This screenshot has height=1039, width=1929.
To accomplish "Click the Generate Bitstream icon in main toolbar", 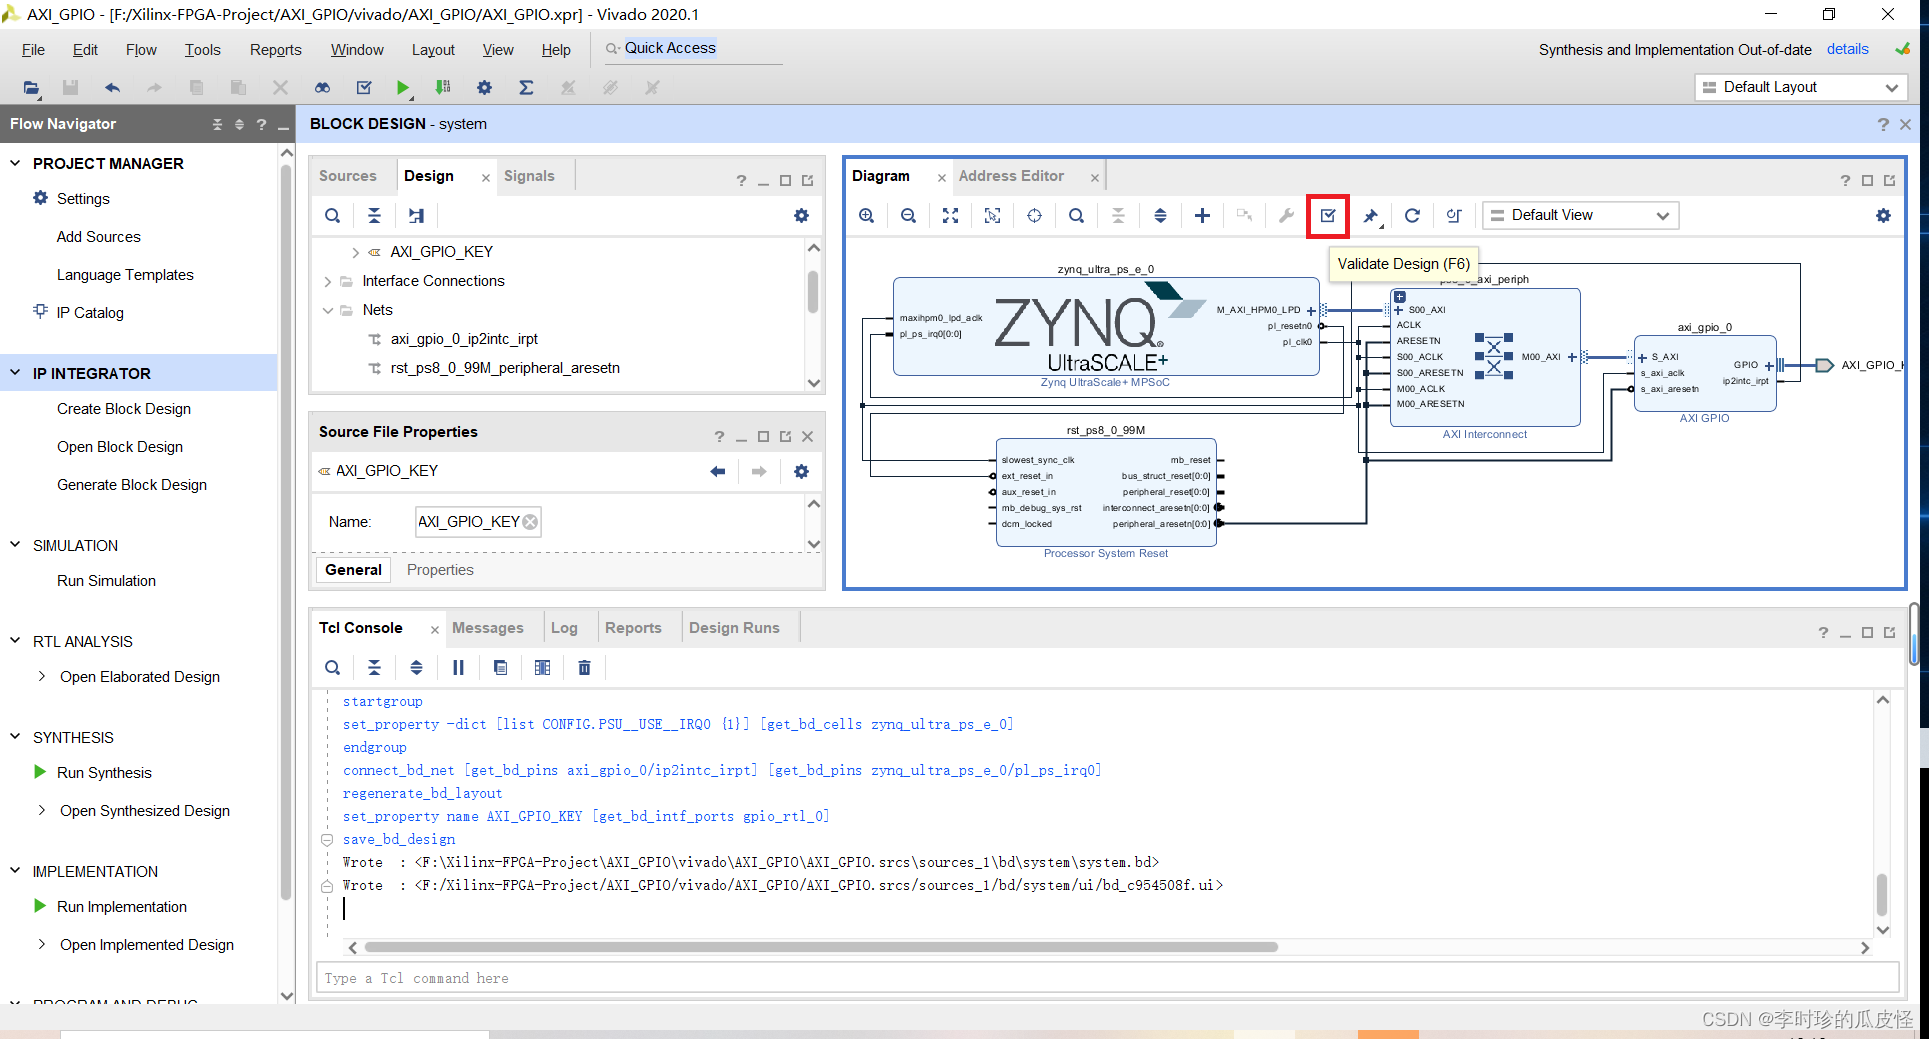I will 443,88.
